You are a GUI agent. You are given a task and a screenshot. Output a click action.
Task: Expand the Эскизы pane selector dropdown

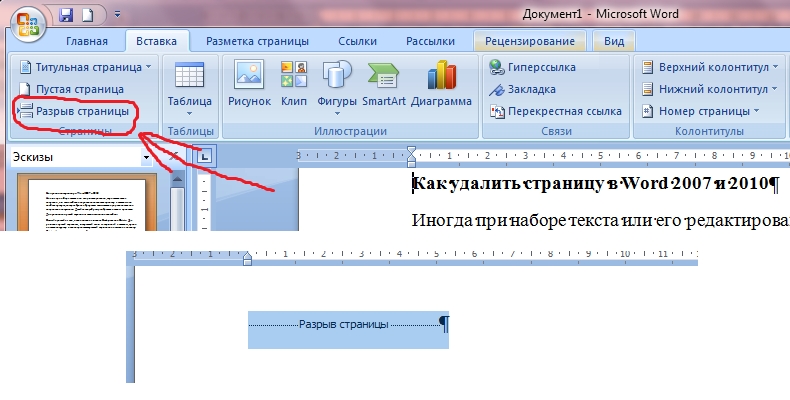click(x=146, y=157)
